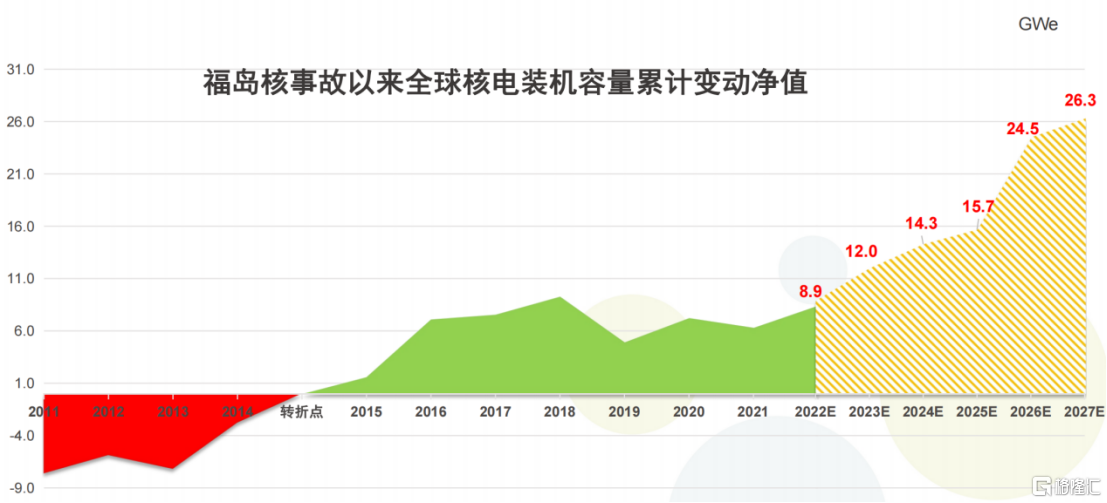The image size is (1107, 503).
Task: Click the GWe unit label
Action: click(x=1038, y=24)
